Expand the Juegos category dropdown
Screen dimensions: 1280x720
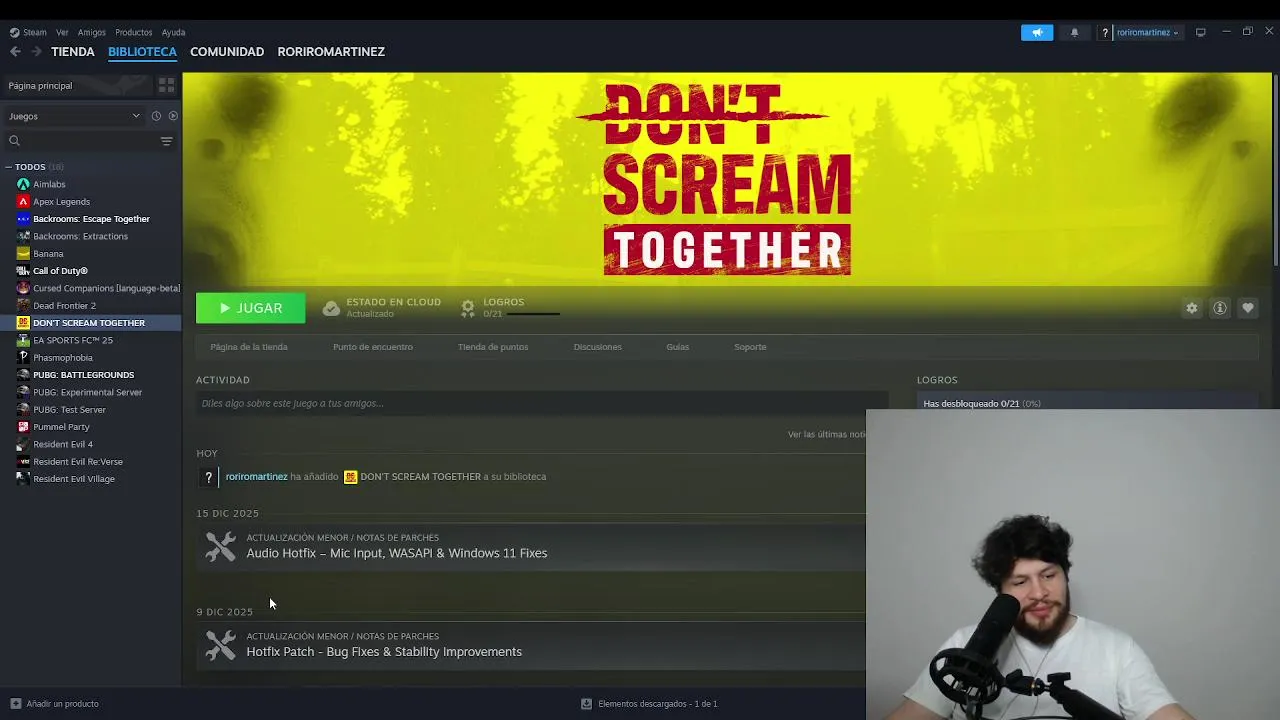(x=75, y=116)
